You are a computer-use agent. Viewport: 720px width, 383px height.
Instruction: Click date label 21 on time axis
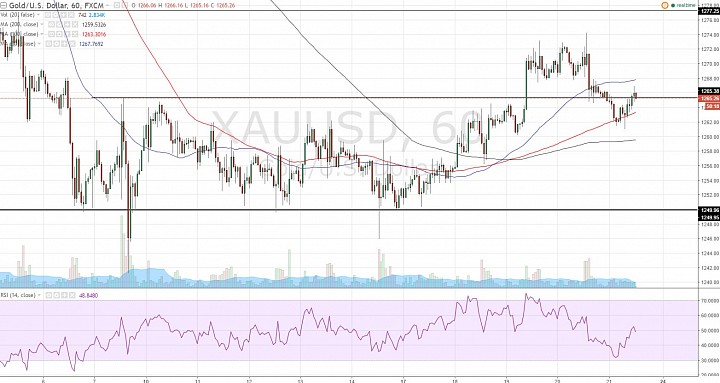tap(609, 381)
